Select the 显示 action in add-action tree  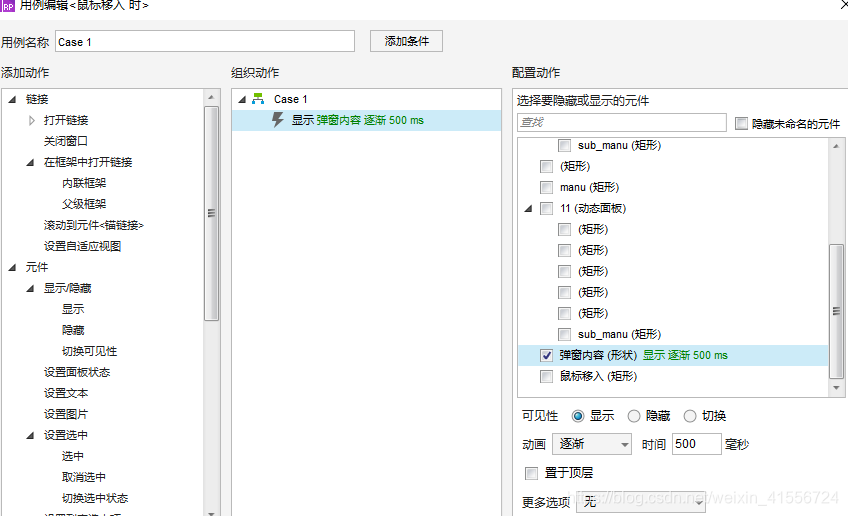click(x=73, y=309)
